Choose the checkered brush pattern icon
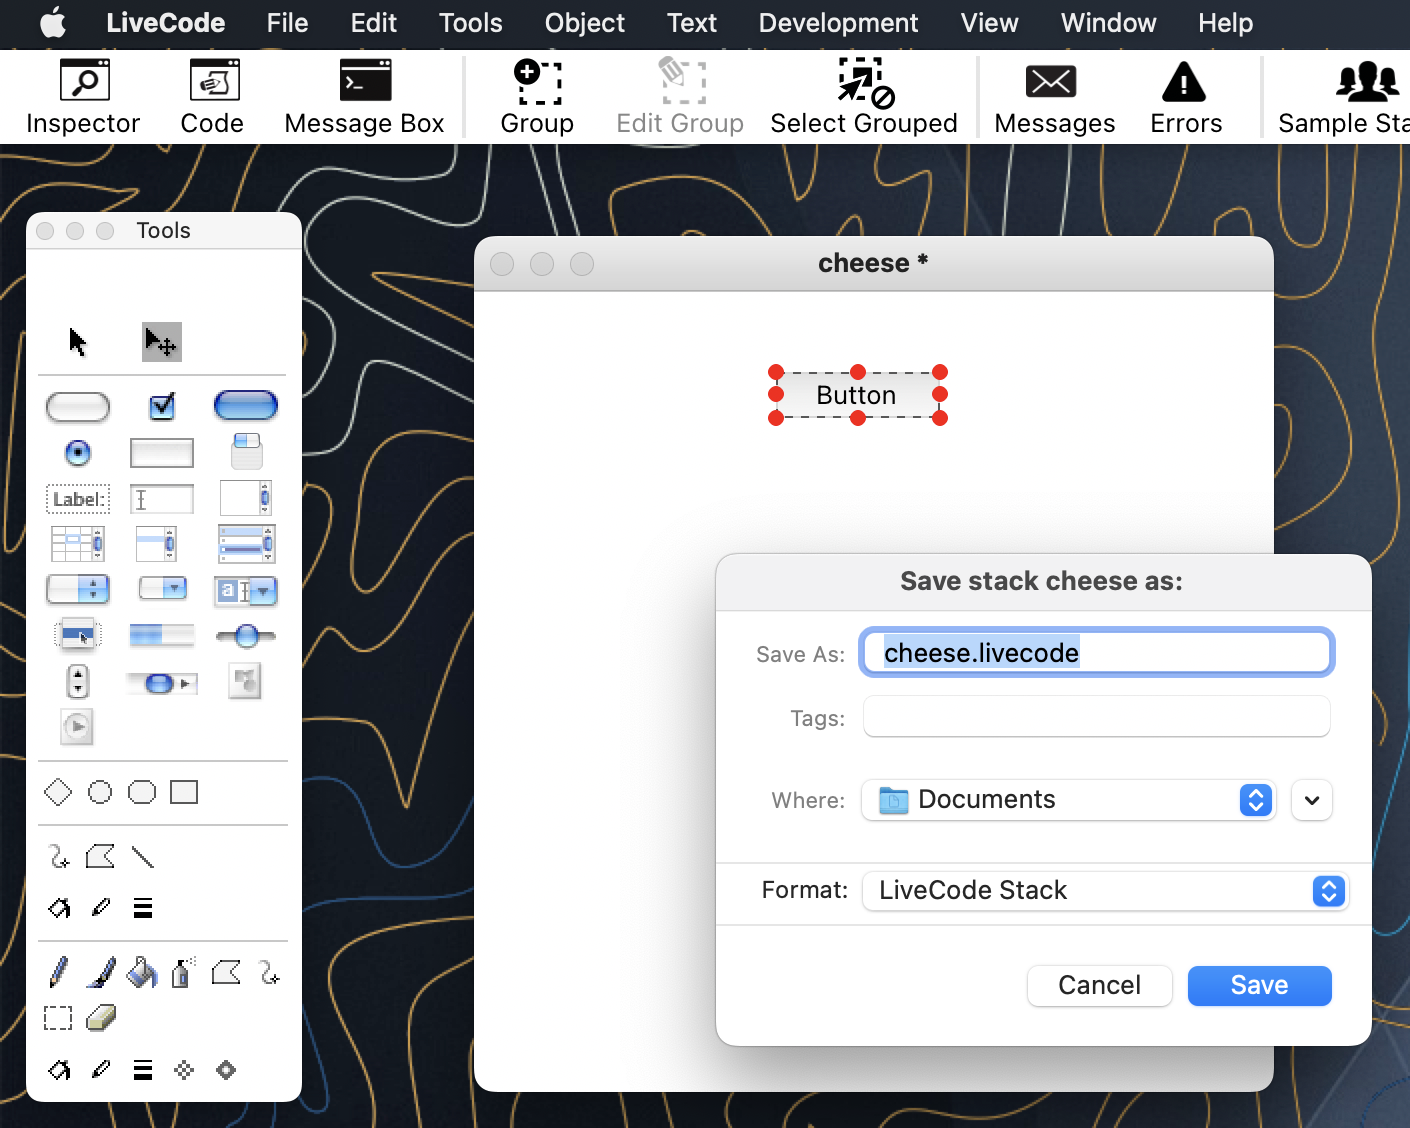 click(x=184, y=1070)
